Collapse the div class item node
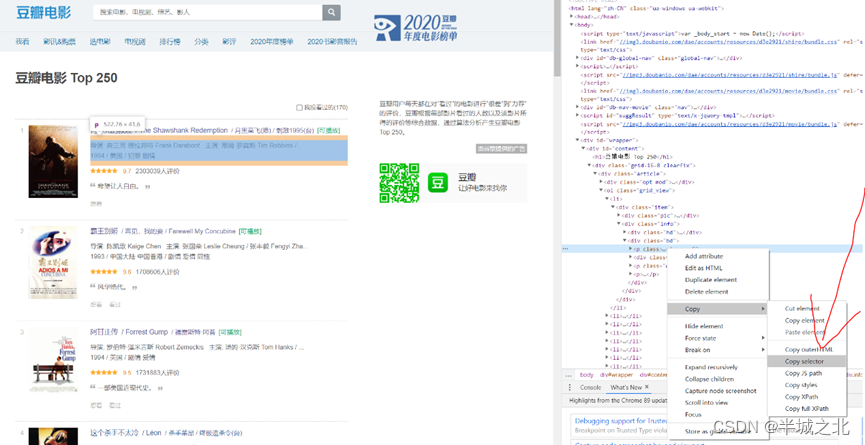This screenshot has width=865, height=445. coord(613,207)
